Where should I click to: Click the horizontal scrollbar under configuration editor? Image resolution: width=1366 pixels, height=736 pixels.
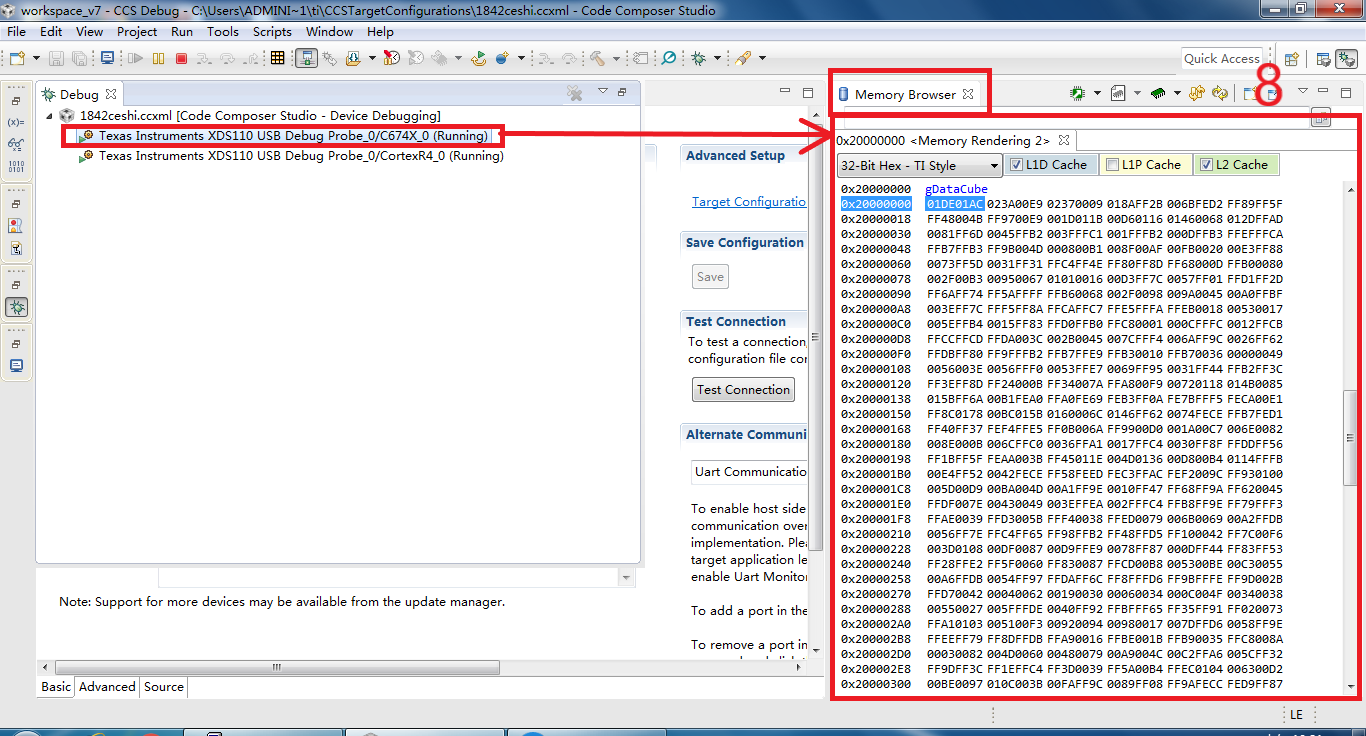pos(275,667)
